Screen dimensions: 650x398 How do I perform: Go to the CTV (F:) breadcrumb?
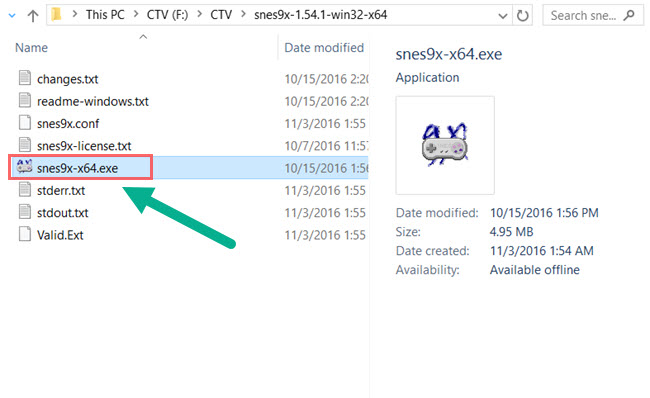[167, 15]
